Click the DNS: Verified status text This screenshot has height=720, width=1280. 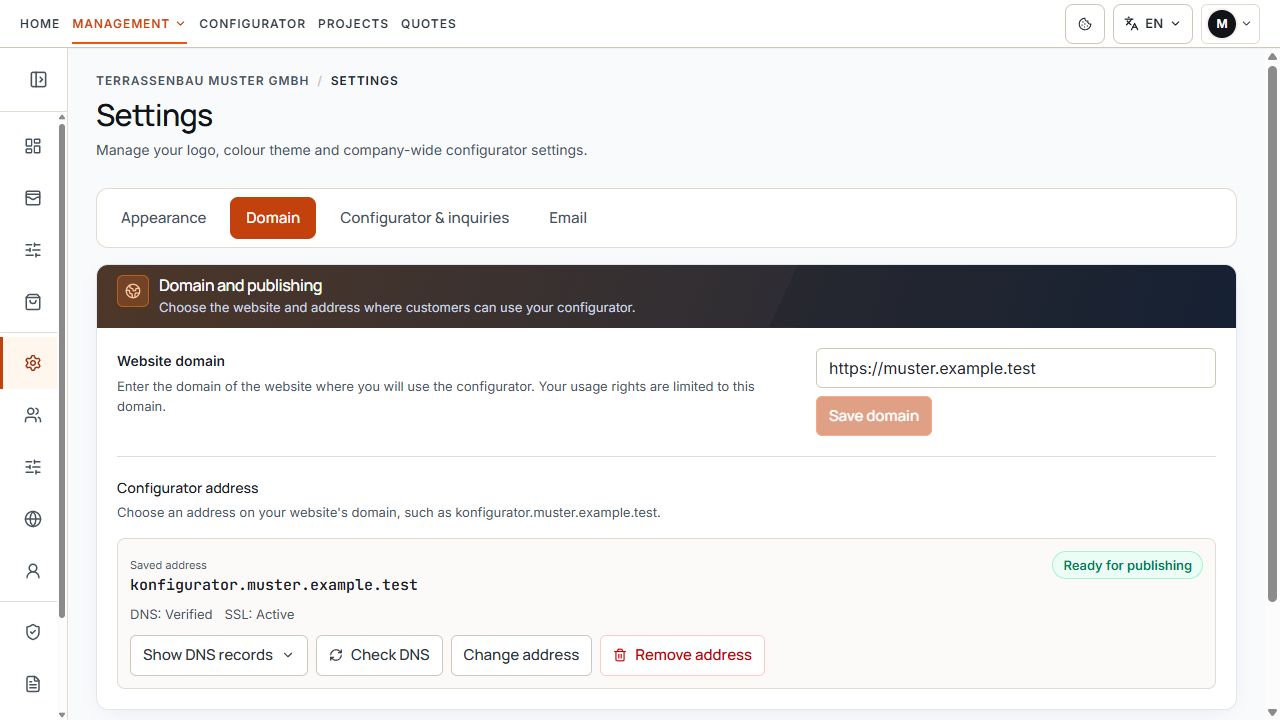[x=171, y=615]
